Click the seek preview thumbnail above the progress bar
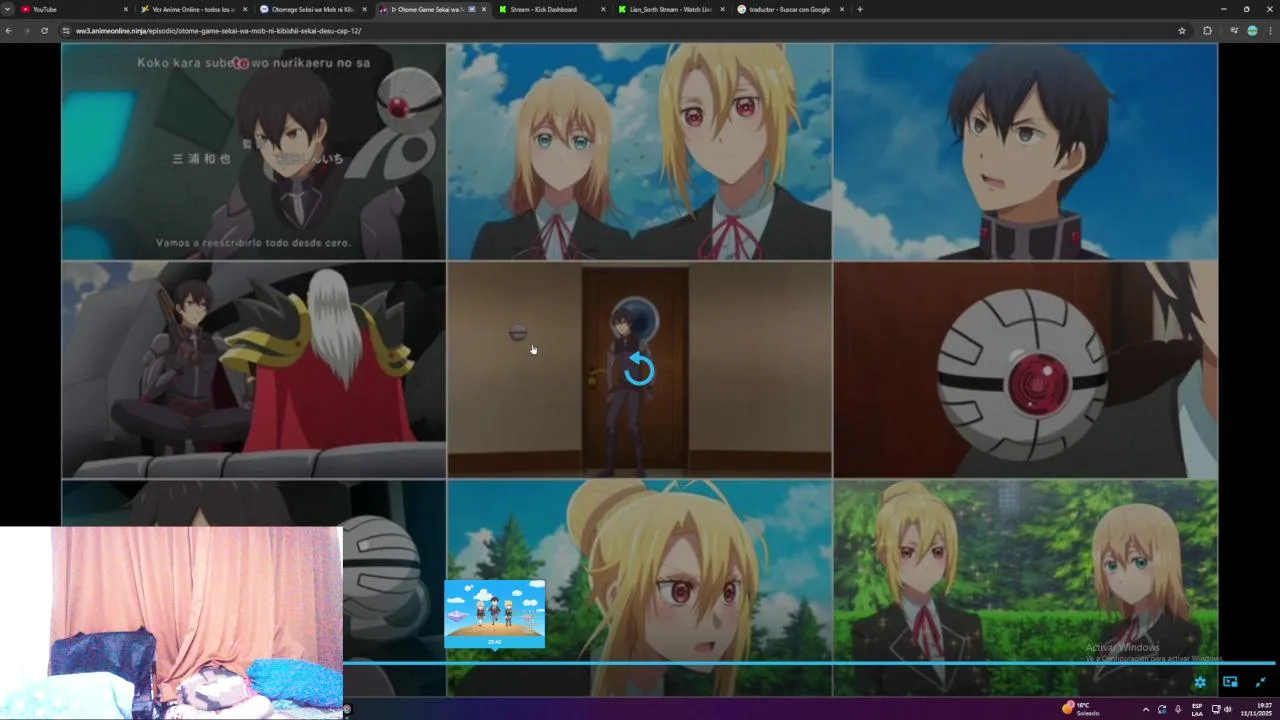The image size is (1280, 720). 495,613
